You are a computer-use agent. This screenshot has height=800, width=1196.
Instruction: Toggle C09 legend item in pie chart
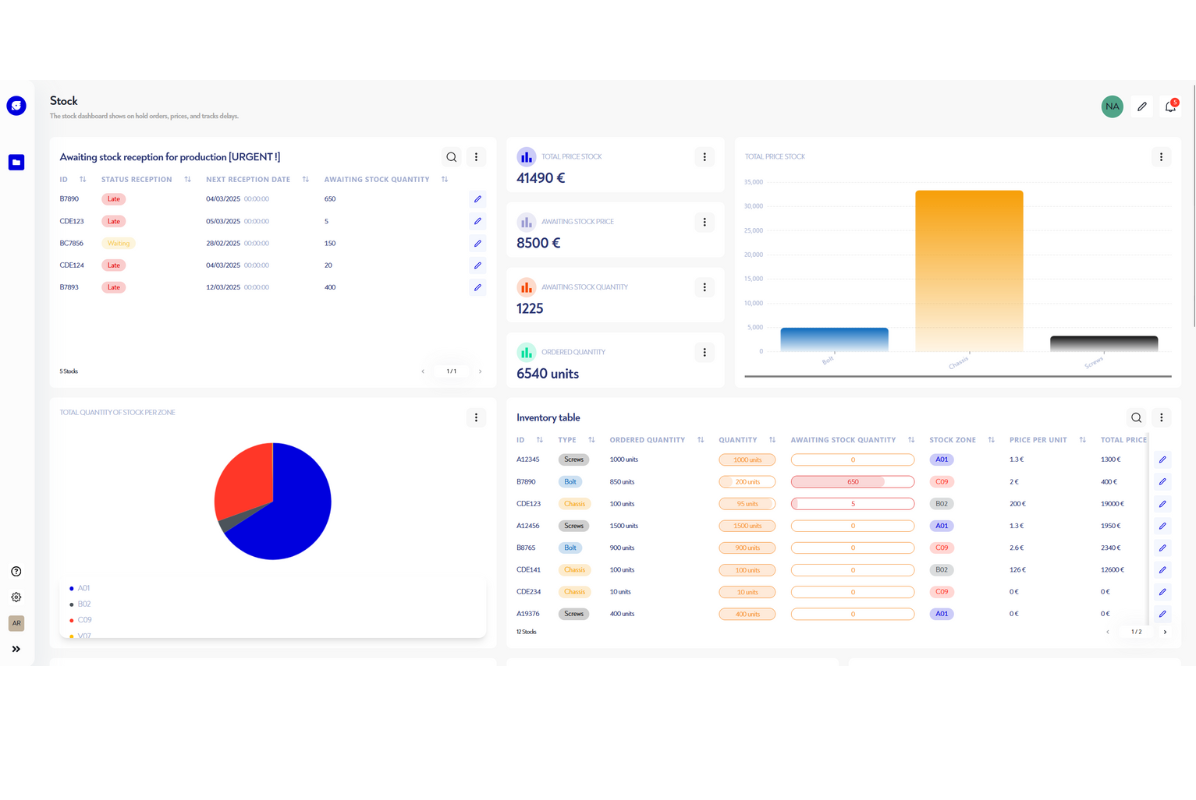pos(84,620)
